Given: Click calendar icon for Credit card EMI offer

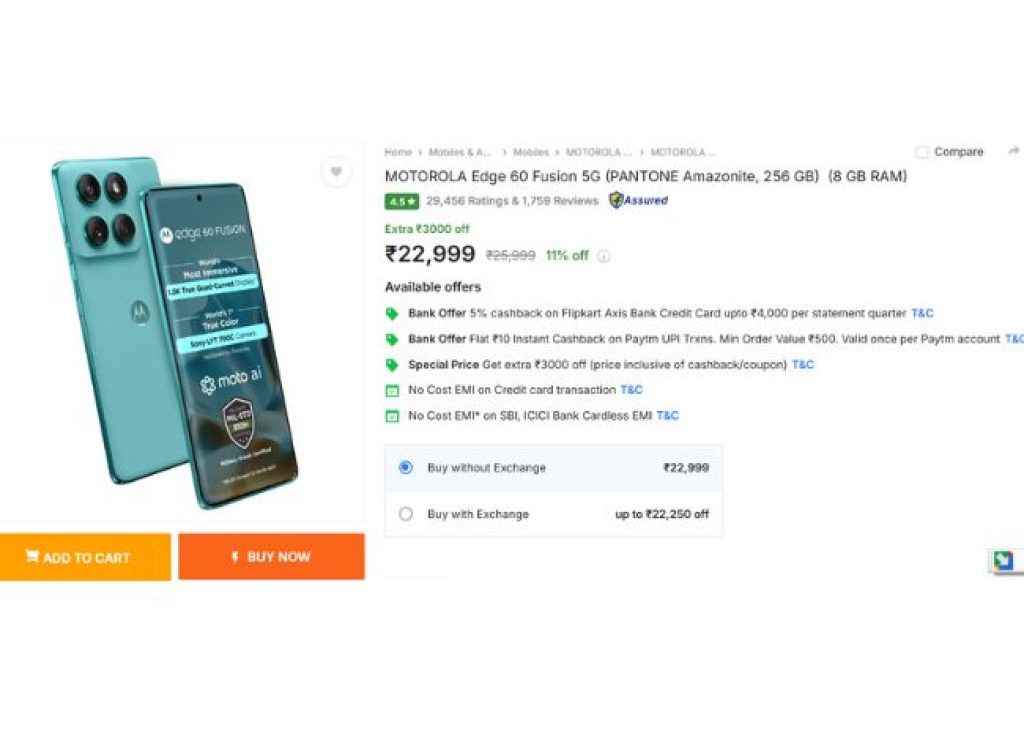Looking at the screenshot, I should 392,390.
